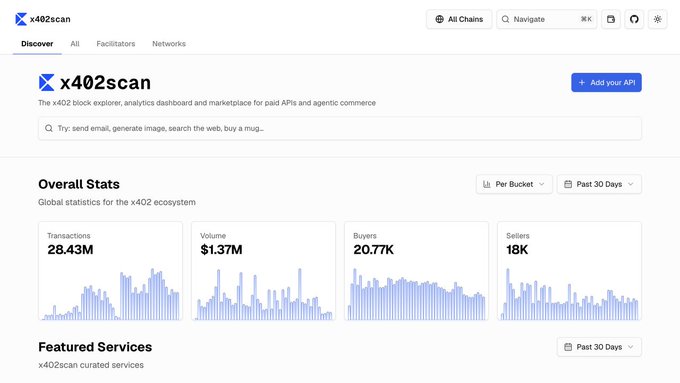Switch to the Discover tab

pyautogui.click(x=37, y=44)
